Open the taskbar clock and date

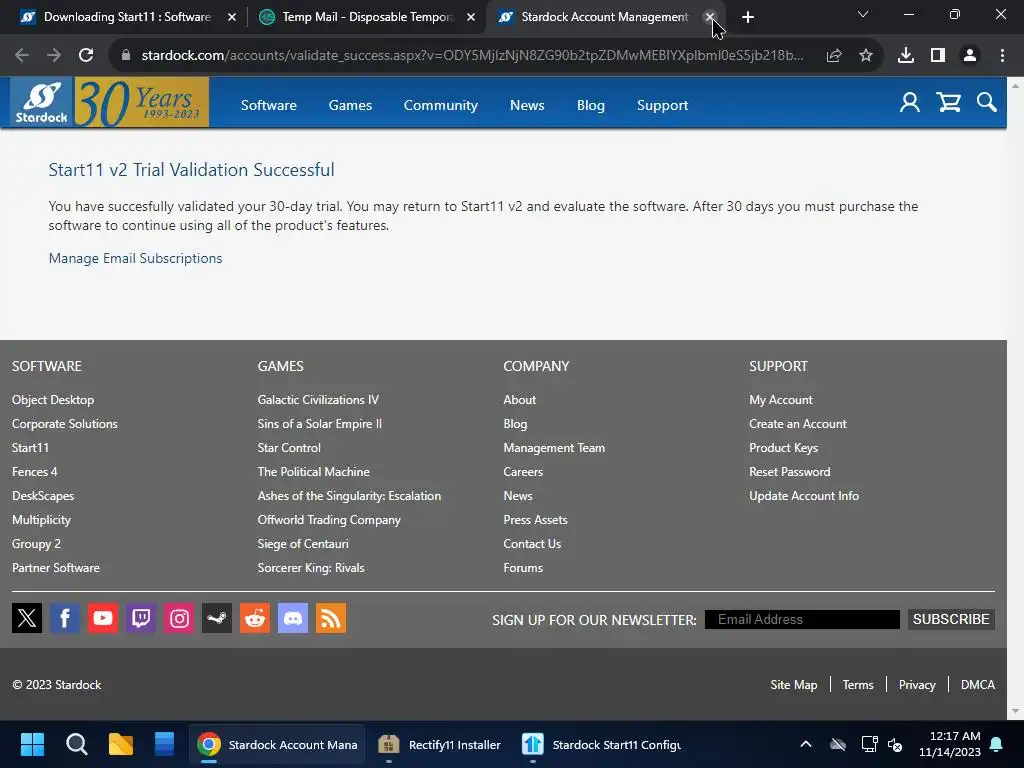coord(950,744)
